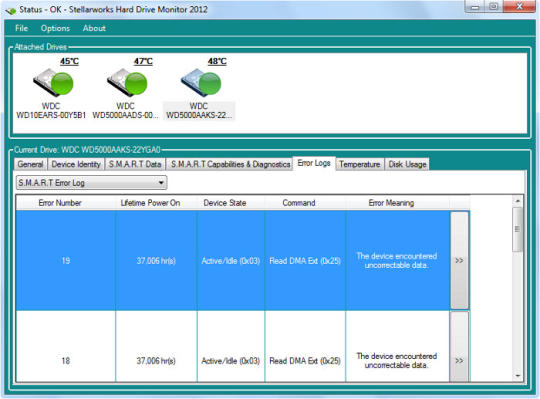
Task: Open the Disk Usage tab
Action: click(407, 164)
